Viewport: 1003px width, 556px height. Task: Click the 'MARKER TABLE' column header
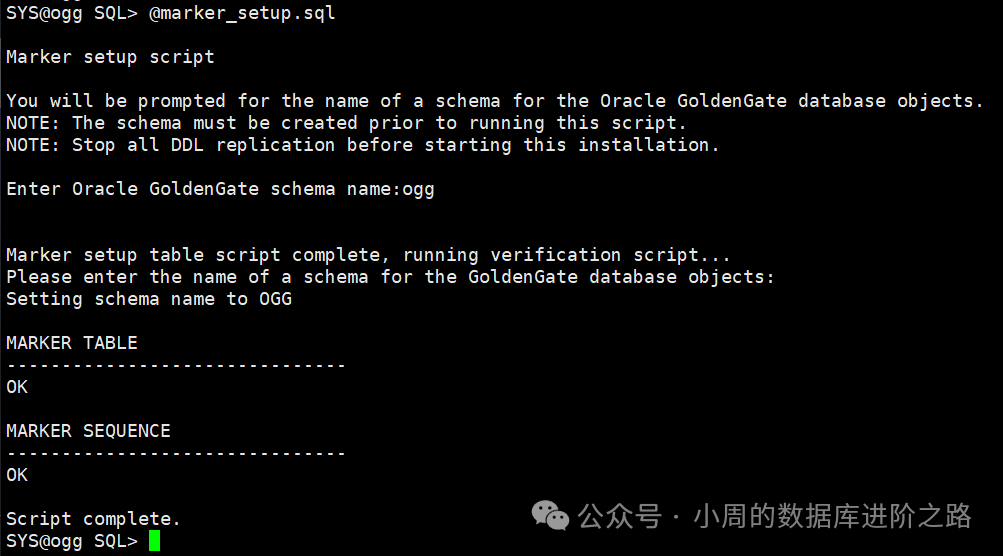72,343
